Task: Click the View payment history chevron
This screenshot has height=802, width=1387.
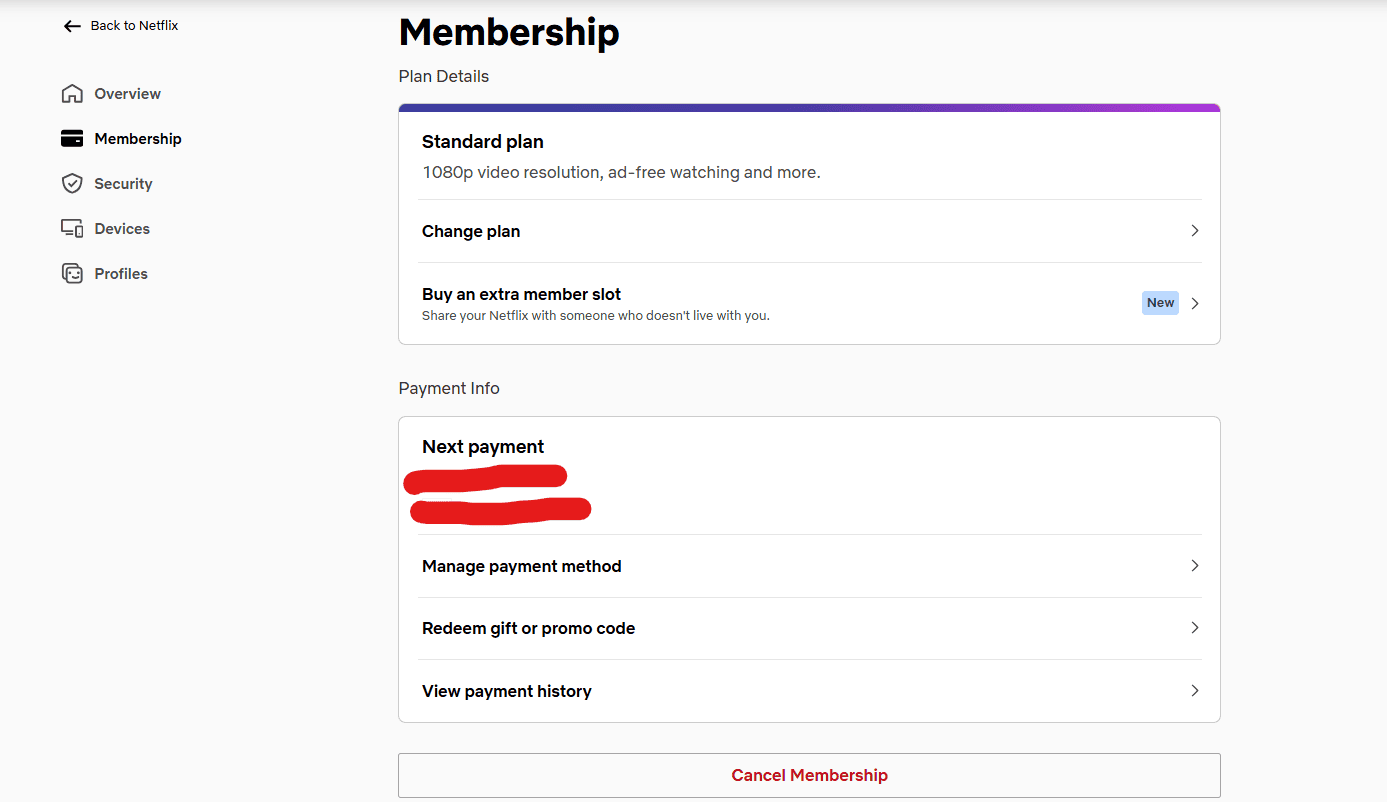Action: pos(1194,691)
